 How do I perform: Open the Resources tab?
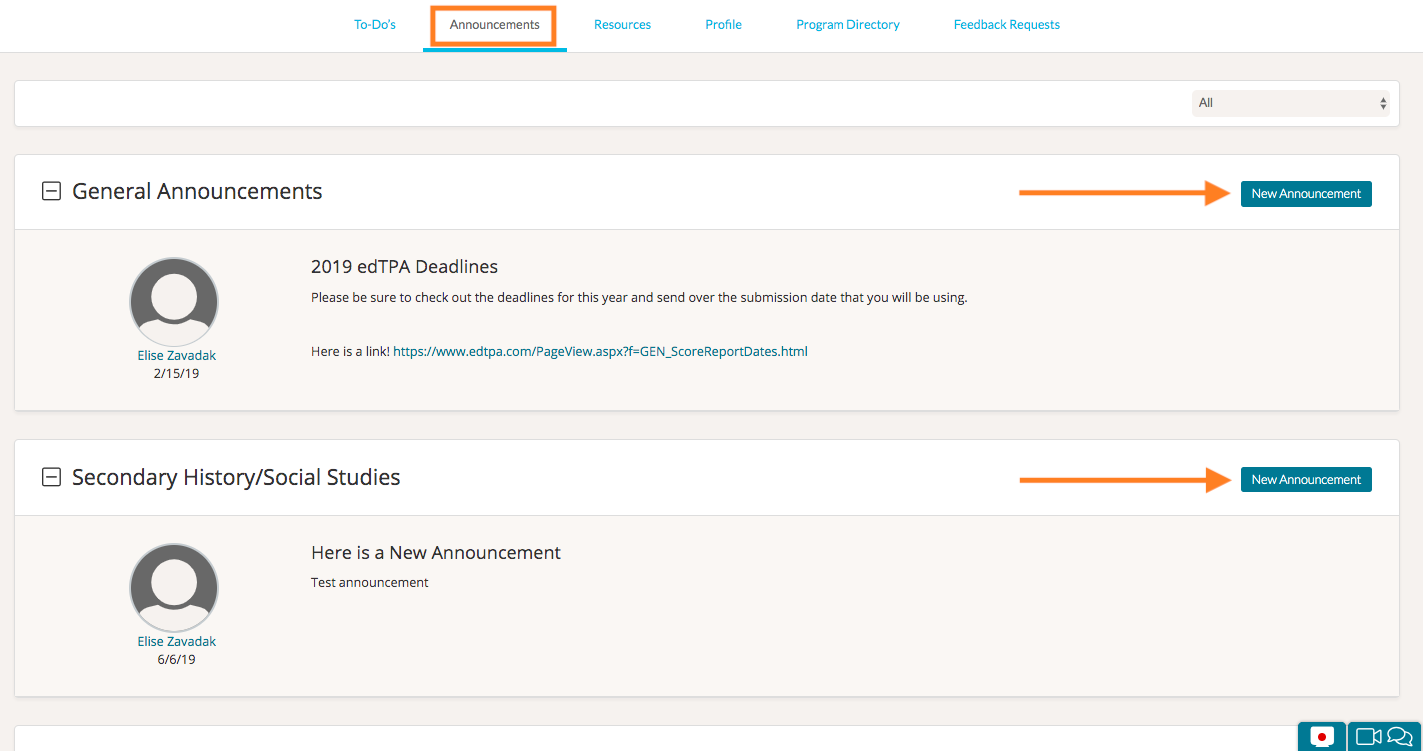pyautogui.click(x=622, y=25)
